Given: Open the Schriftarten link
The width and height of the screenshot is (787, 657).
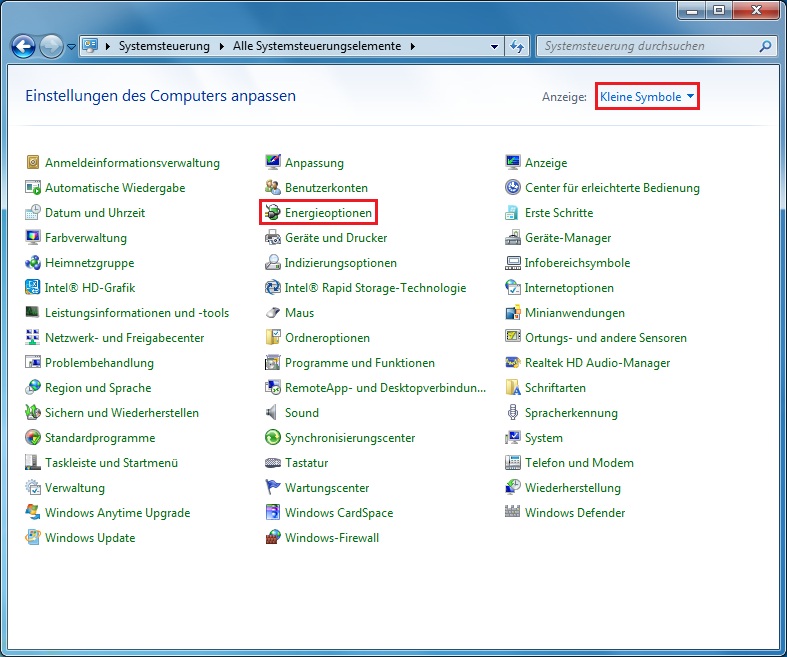Looking at the screenshot, I should coord(555,388).
